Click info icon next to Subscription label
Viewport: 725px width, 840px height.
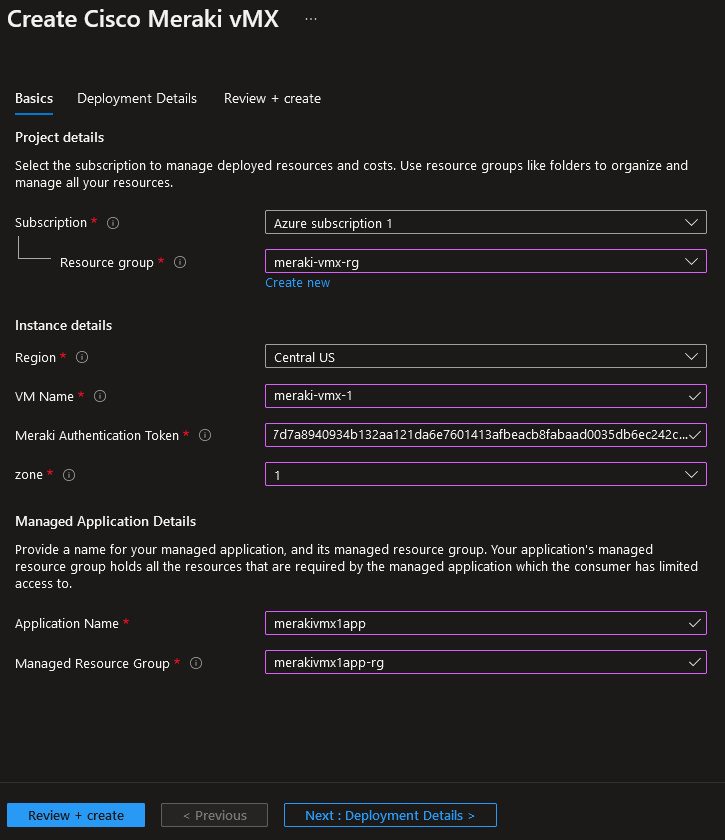(113, 223)
